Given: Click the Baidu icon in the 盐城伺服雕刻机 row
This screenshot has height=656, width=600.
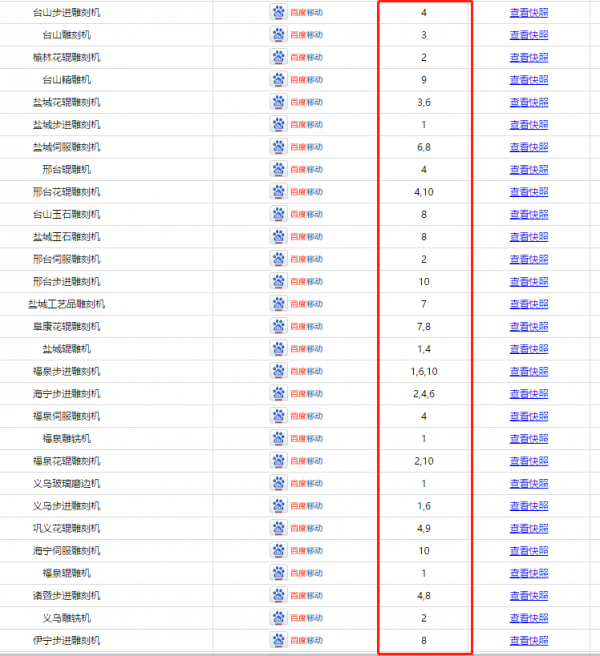Looking at the screenshot, I should tap(278, 147).
